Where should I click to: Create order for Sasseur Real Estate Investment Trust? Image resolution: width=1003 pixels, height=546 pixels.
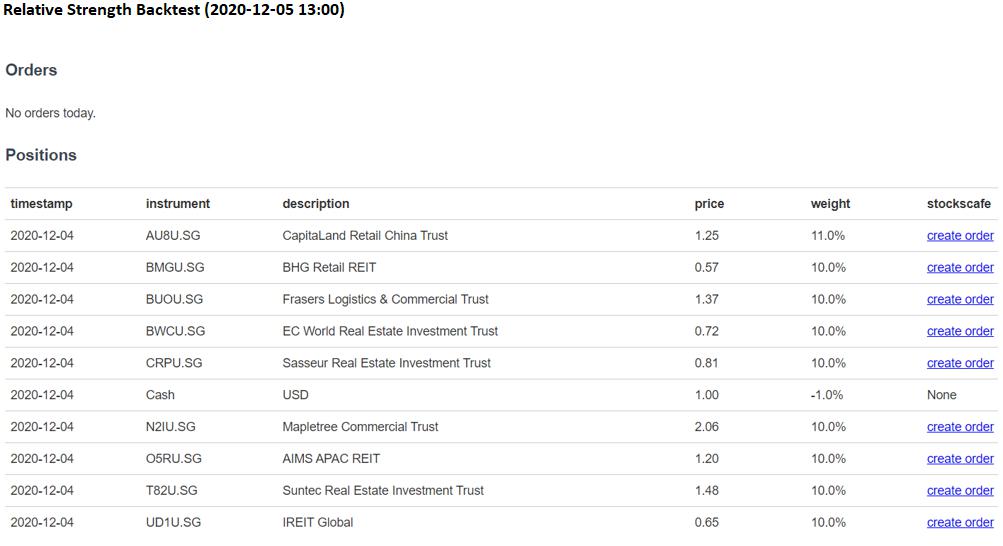(960, 363)
